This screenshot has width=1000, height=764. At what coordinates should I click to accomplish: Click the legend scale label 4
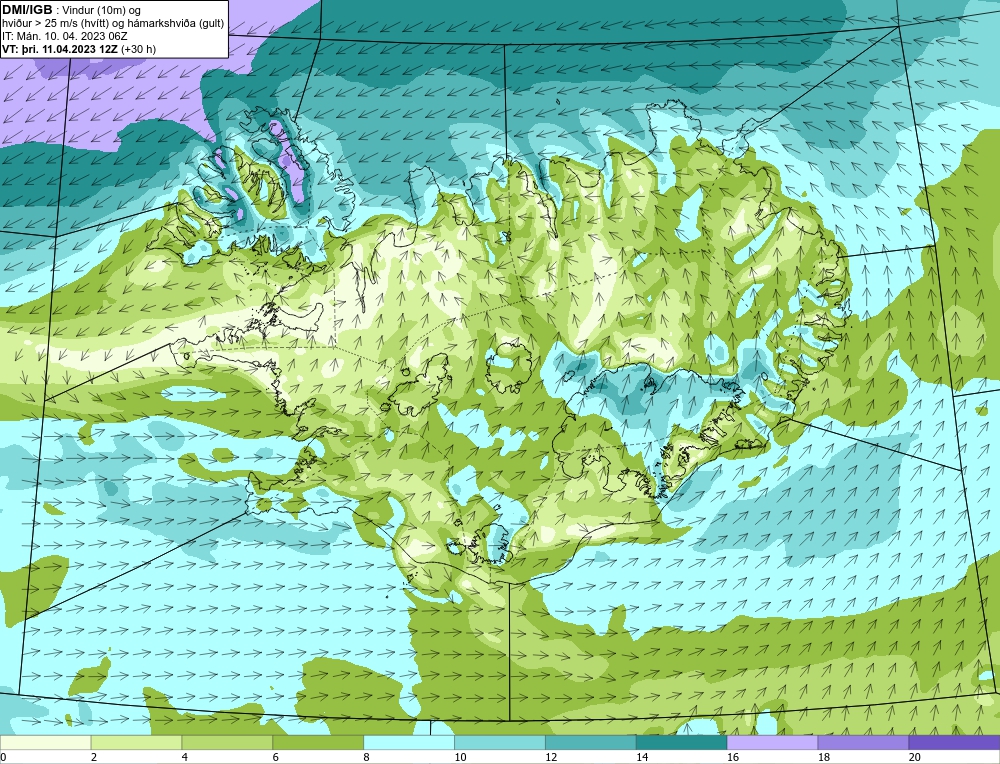185,757
